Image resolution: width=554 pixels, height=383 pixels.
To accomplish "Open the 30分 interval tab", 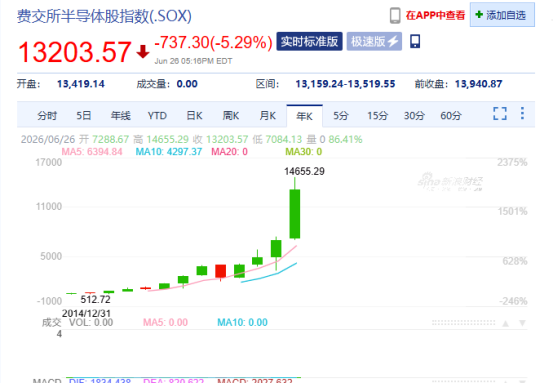I will pos(414,116).
